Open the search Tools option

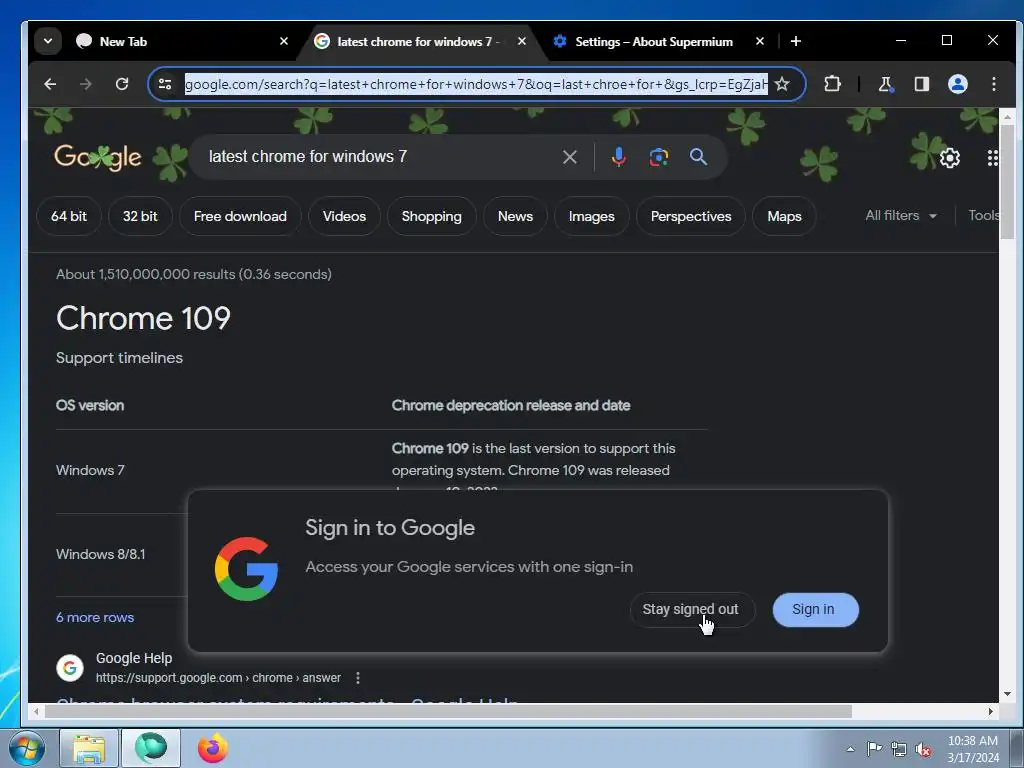click(x=983, y=216)
